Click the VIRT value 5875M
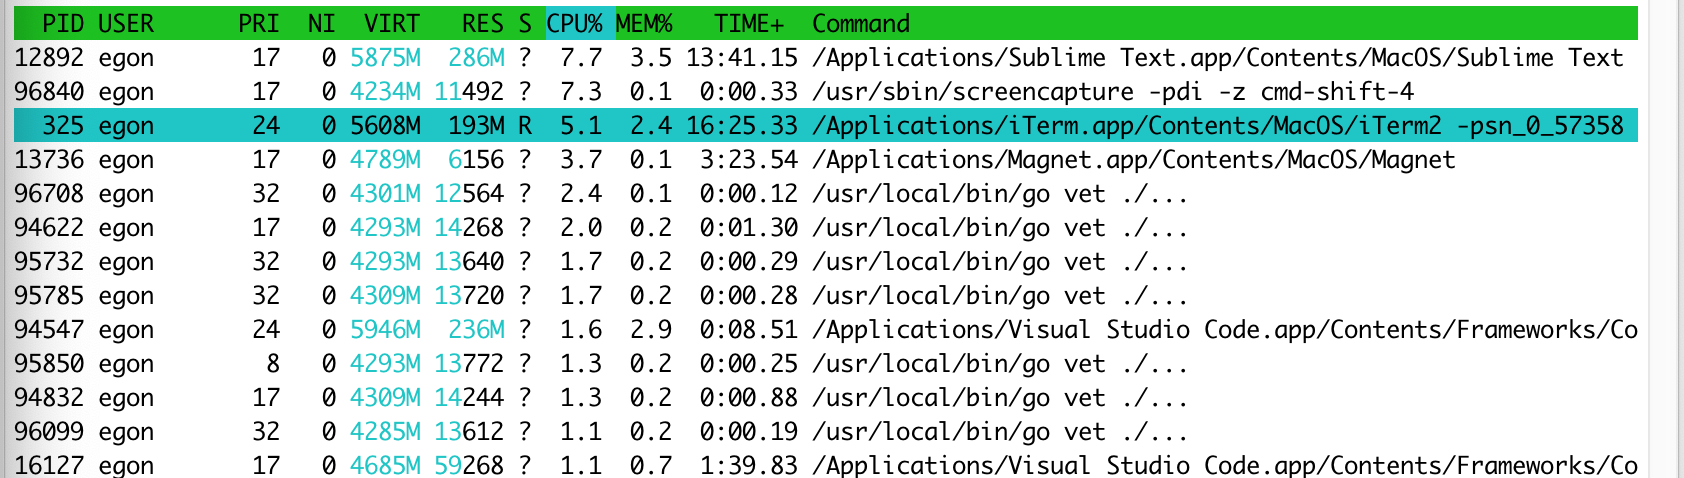Screen dimensions: 1684x478 coord(385,58)
